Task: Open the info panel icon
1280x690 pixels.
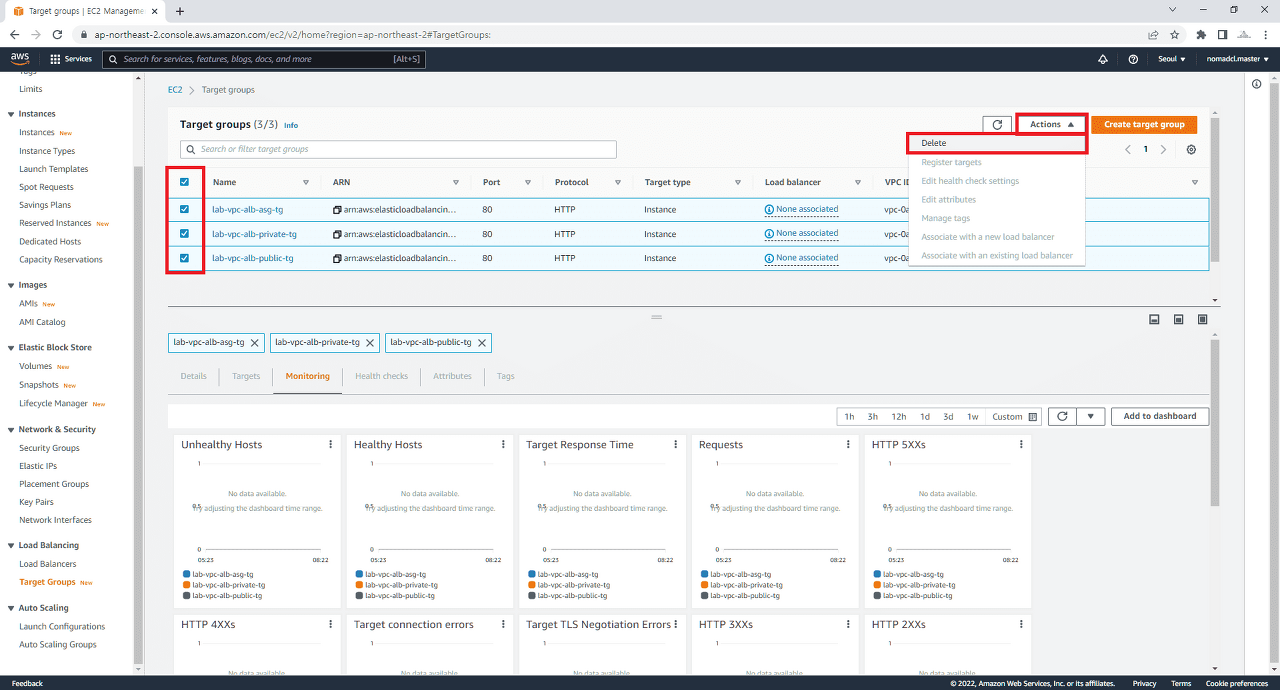Action: click(x=1256, y=84)
